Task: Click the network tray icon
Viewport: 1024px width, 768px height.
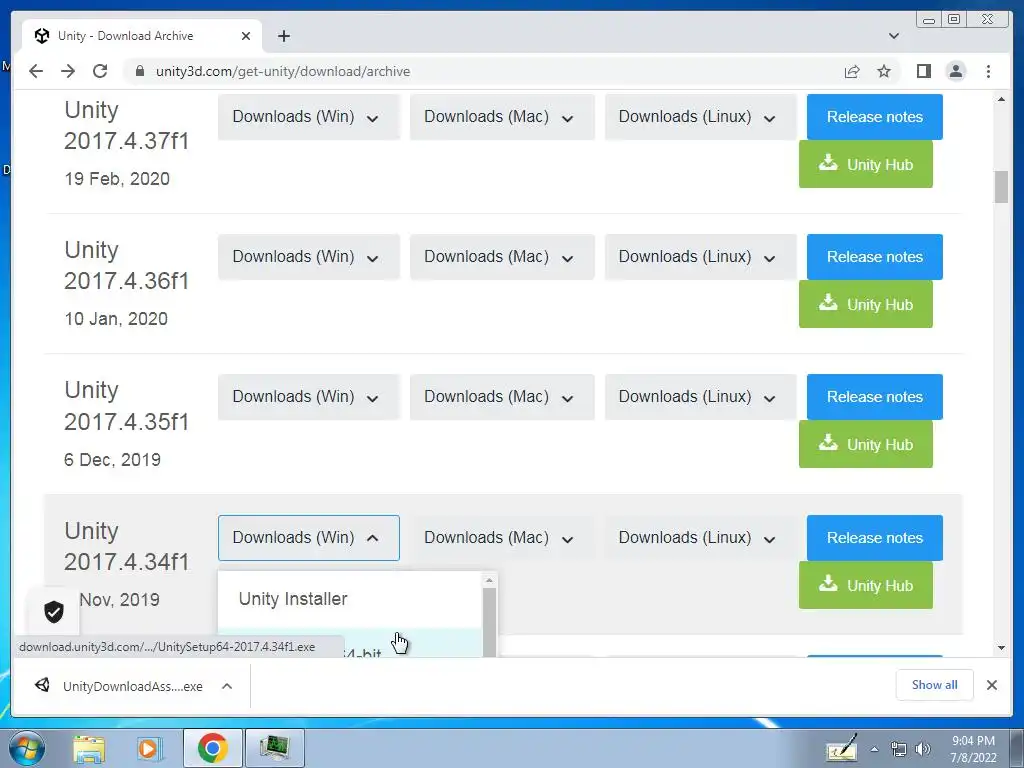Action: pyautogui.click(x=899, y=749)
